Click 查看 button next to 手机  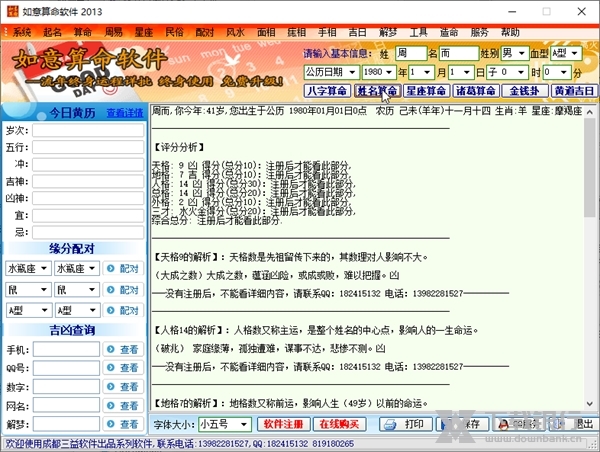point(123,349)
